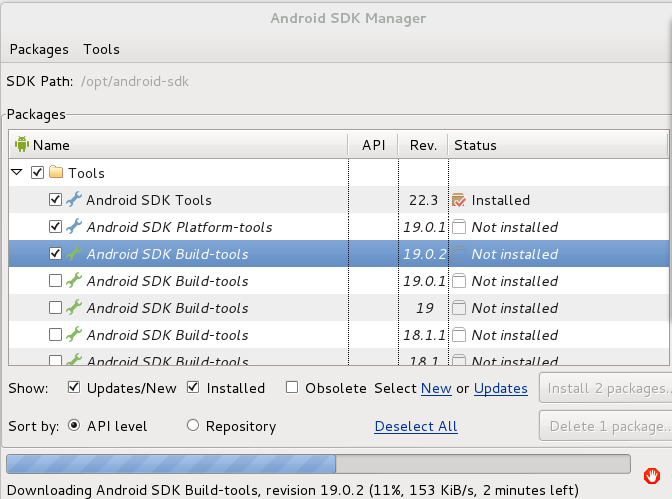Click the green wrench icon for Build-tools 19.0.1
672x499 pixels.
[x=74, y=280]
